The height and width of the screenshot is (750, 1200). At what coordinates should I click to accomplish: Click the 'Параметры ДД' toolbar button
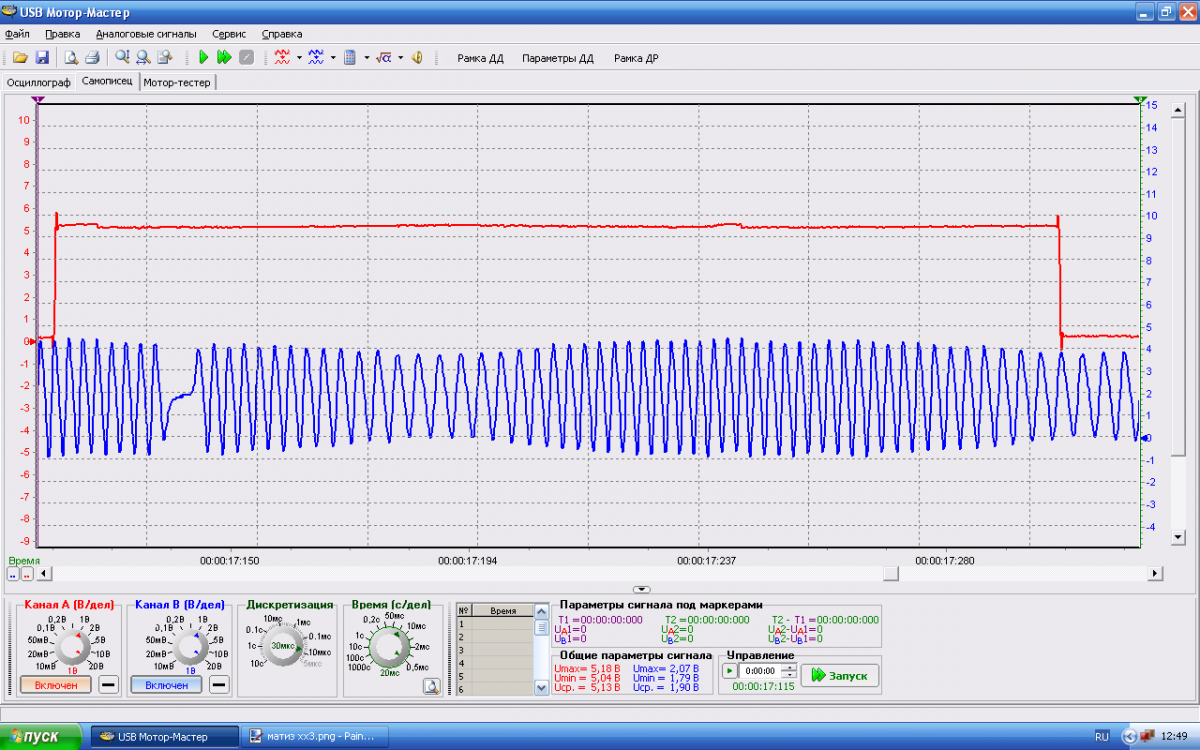click(557, 58)
